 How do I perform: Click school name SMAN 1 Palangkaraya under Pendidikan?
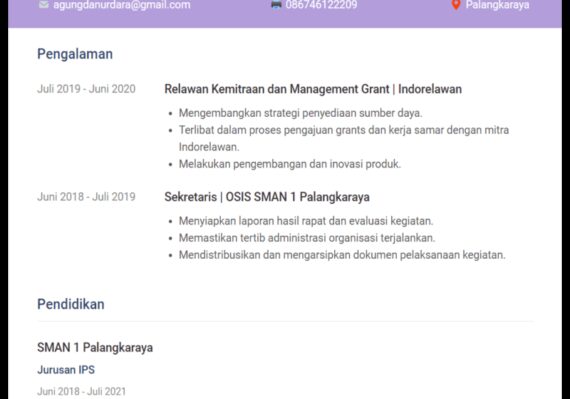click(x=95, y=347)
